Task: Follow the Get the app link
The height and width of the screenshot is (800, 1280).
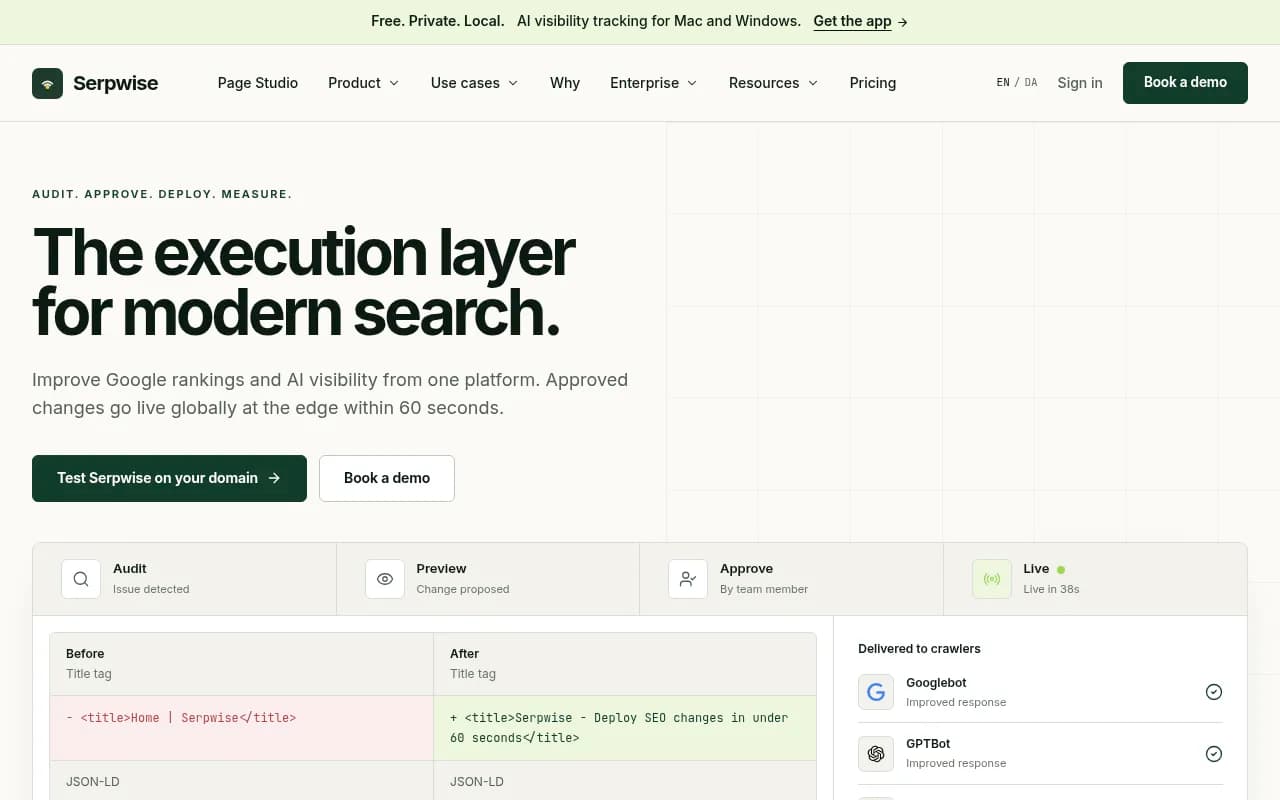Action: (x=861, y=21)
